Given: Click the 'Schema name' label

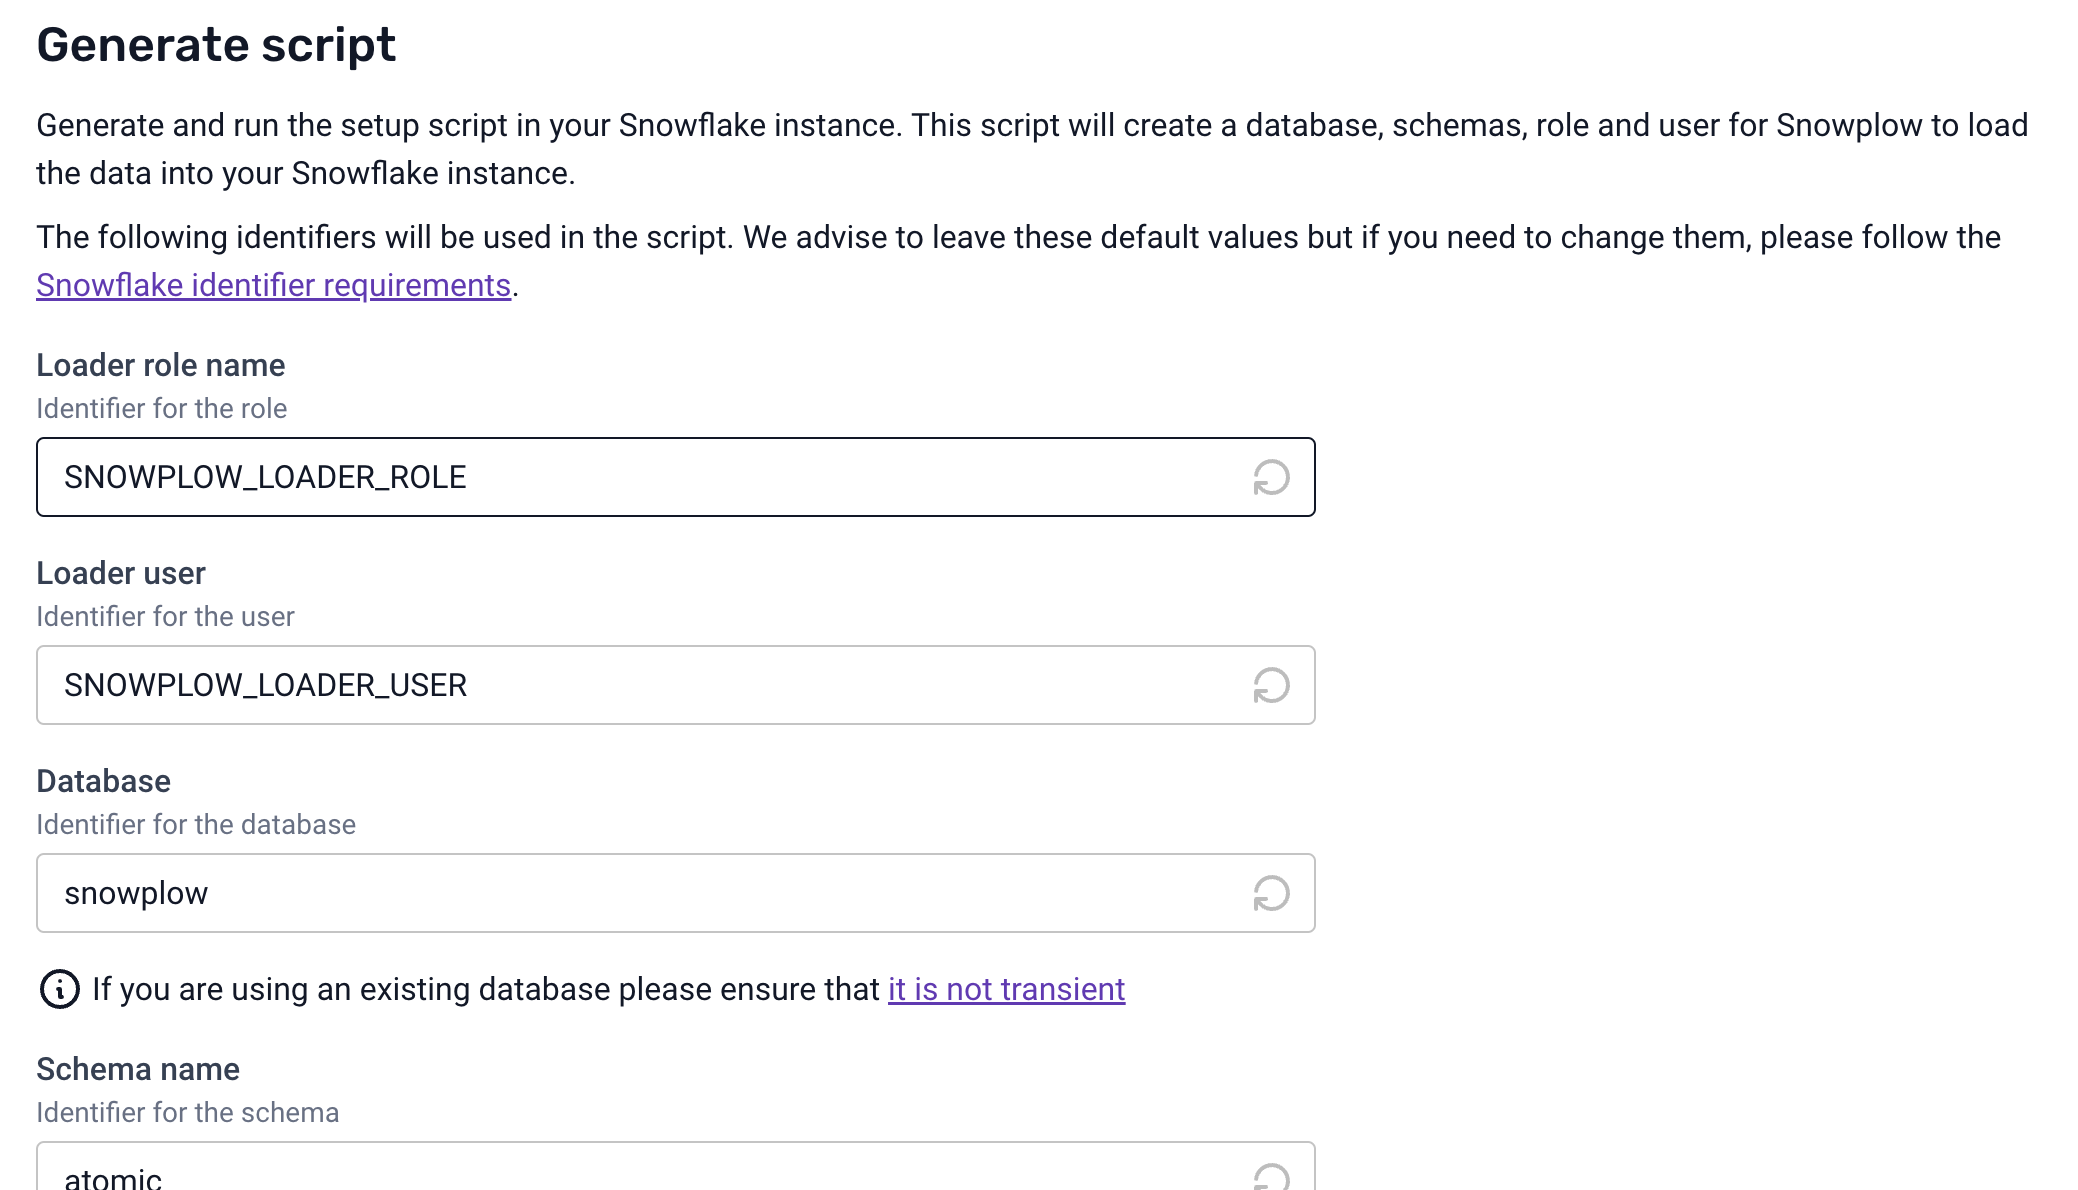Looking at the screenshot, I should click(138, 1070).
